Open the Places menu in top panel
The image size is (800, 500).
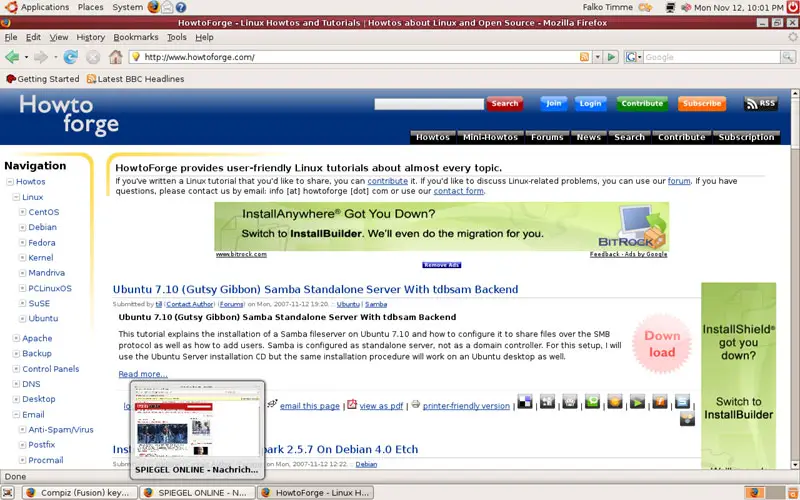point(90,7)
